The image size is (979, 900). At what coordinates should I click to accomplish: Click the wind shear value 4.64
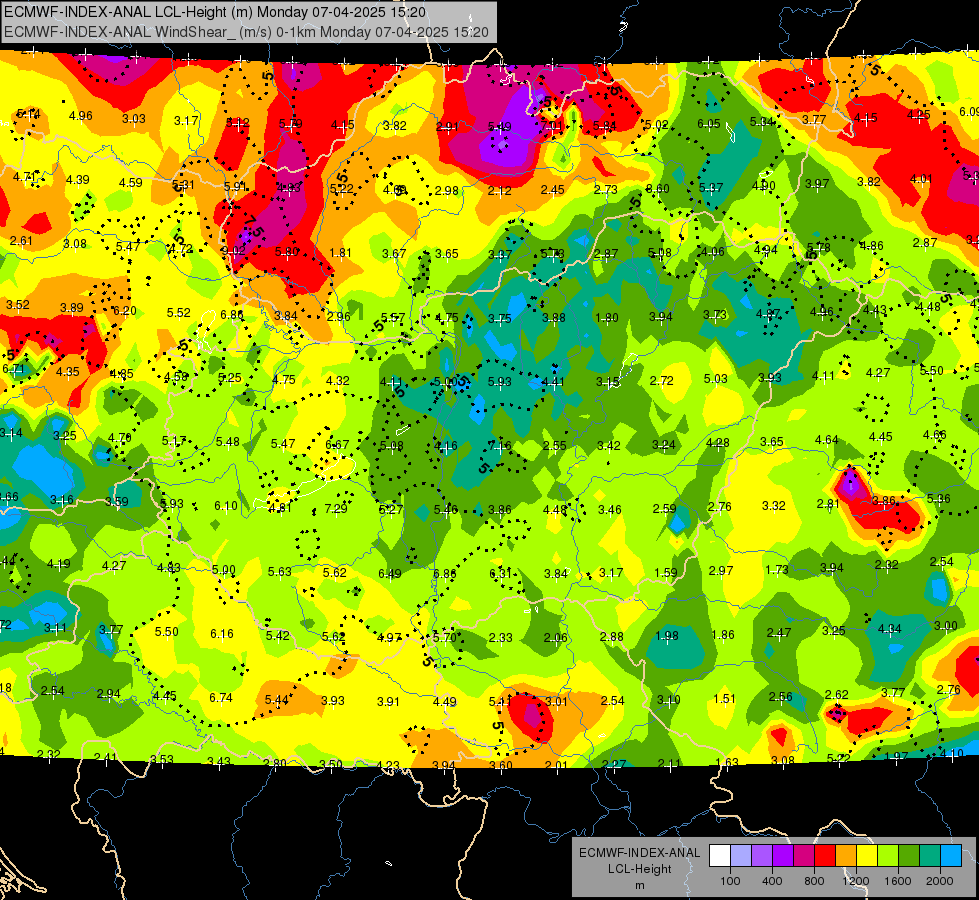point(827,440)
